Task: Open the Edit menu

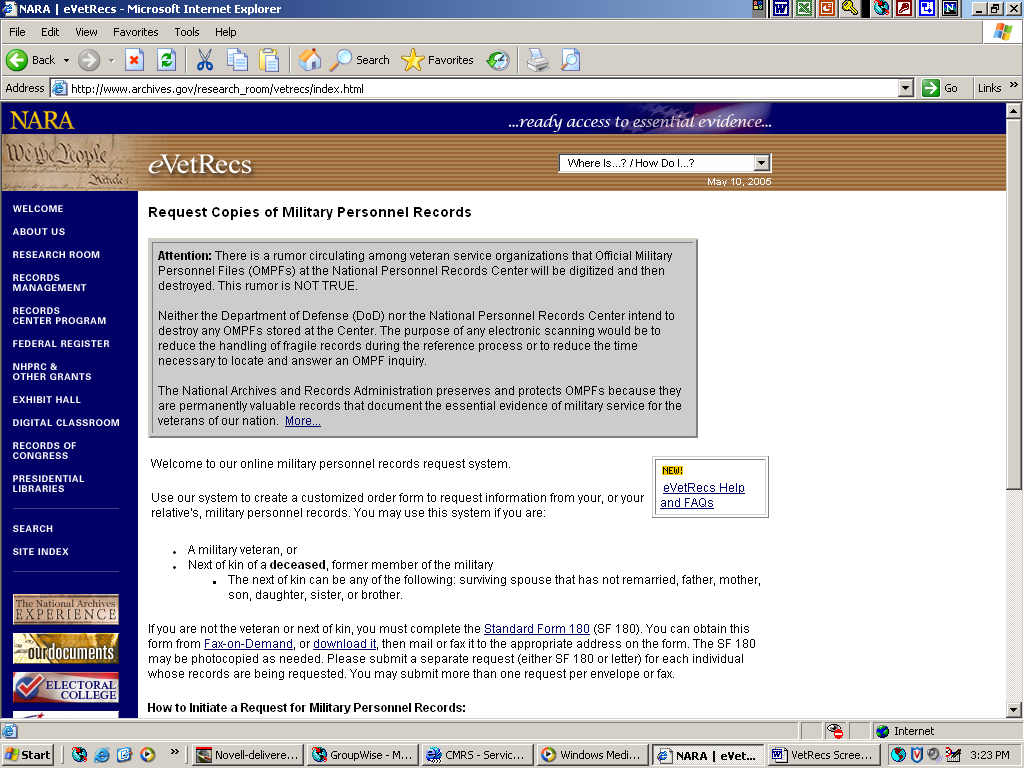Action: point(50,32)
